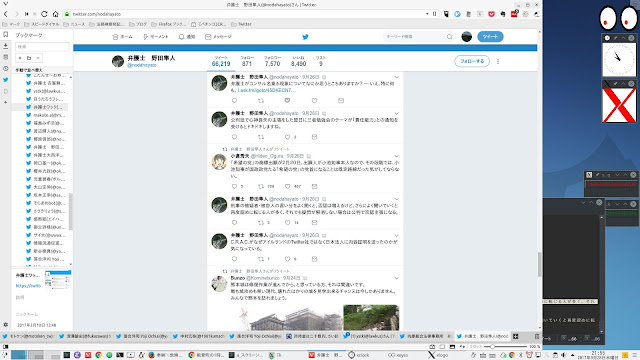This screenshot has width=640, height=360.
Task: Click the red extension icon with badge
Action: (514, 14)
